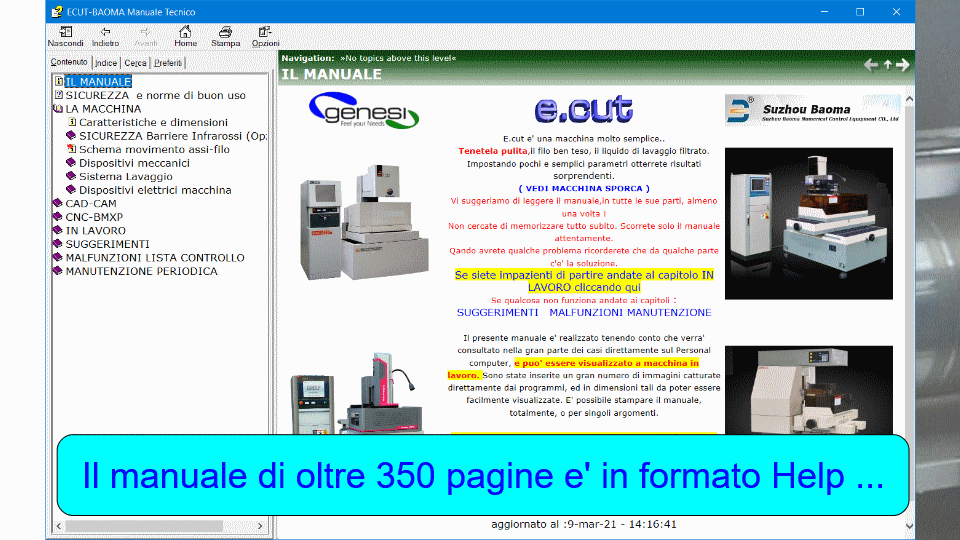960x540 pixels.
Task: Click the tree pane scroll left arrow
Action: click(59, 526)
